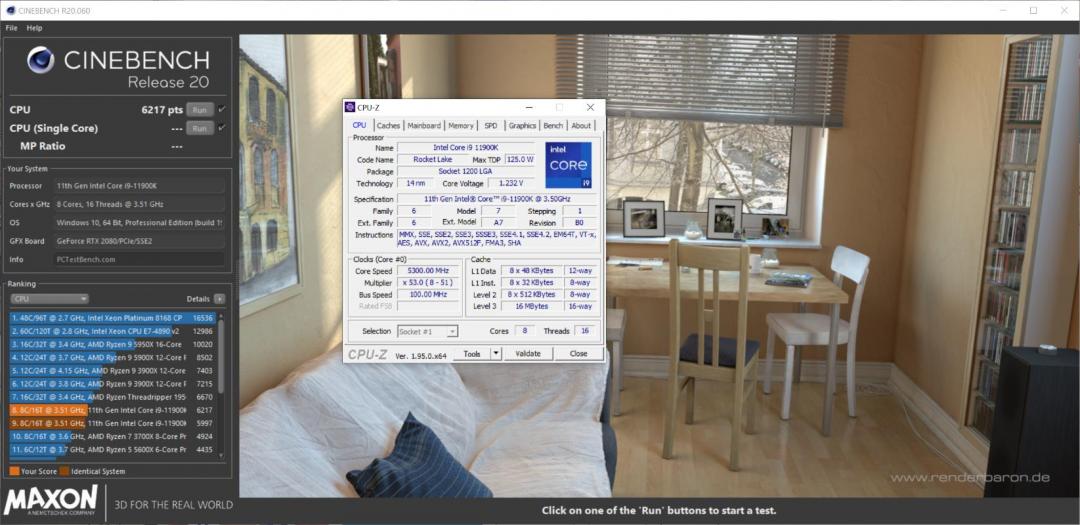
Task: Select ranking row AMD Ryzen 9 5900X 12-Core
Action: [114, 358]
